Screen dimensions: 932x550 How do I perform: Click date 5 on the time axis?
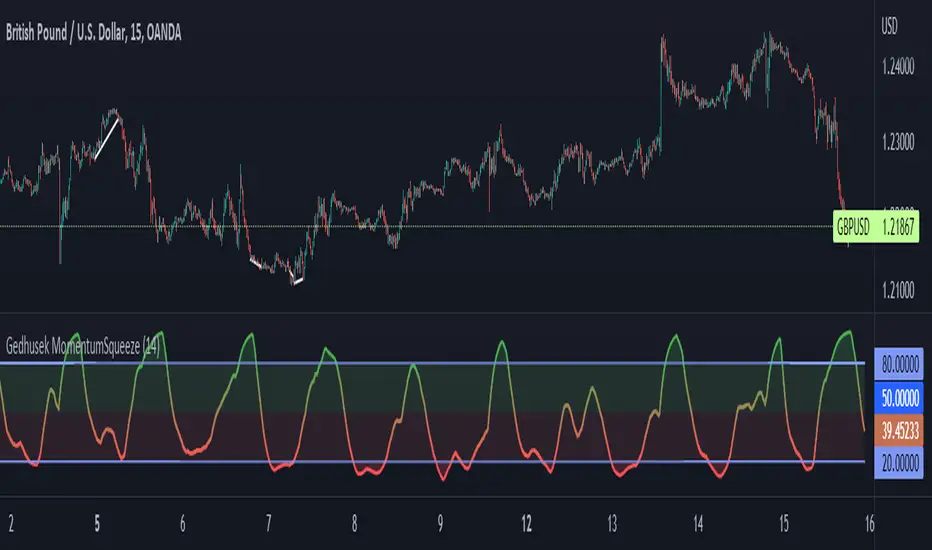[x=97, y=522]
